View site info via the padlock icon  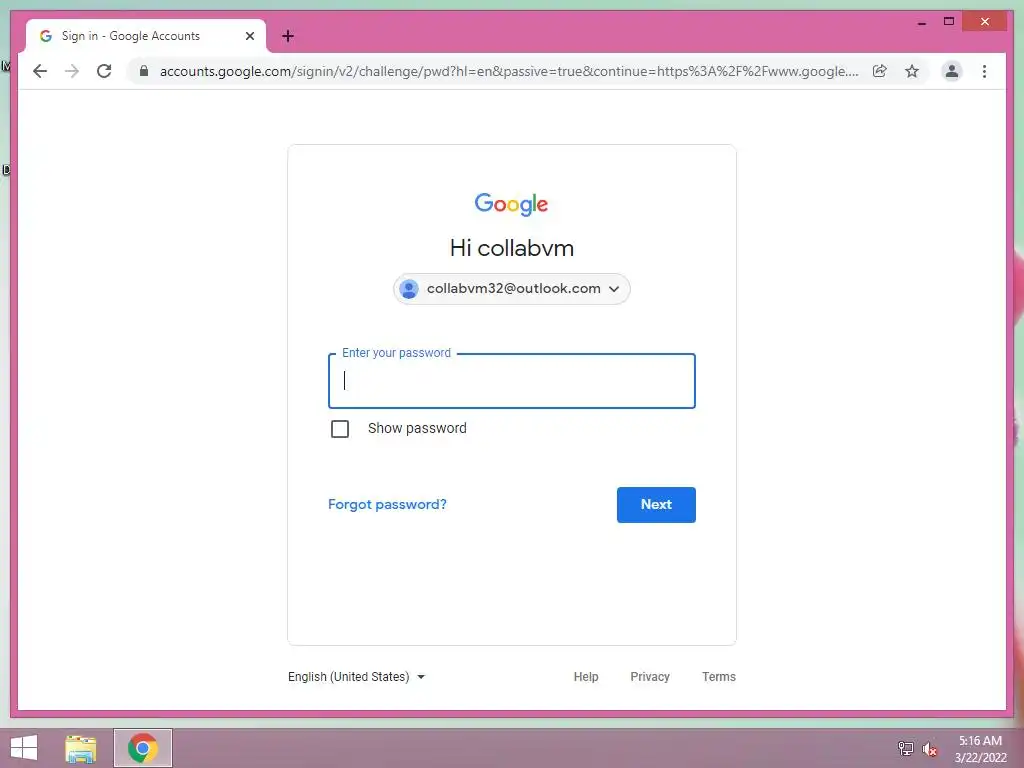(144, 71)
